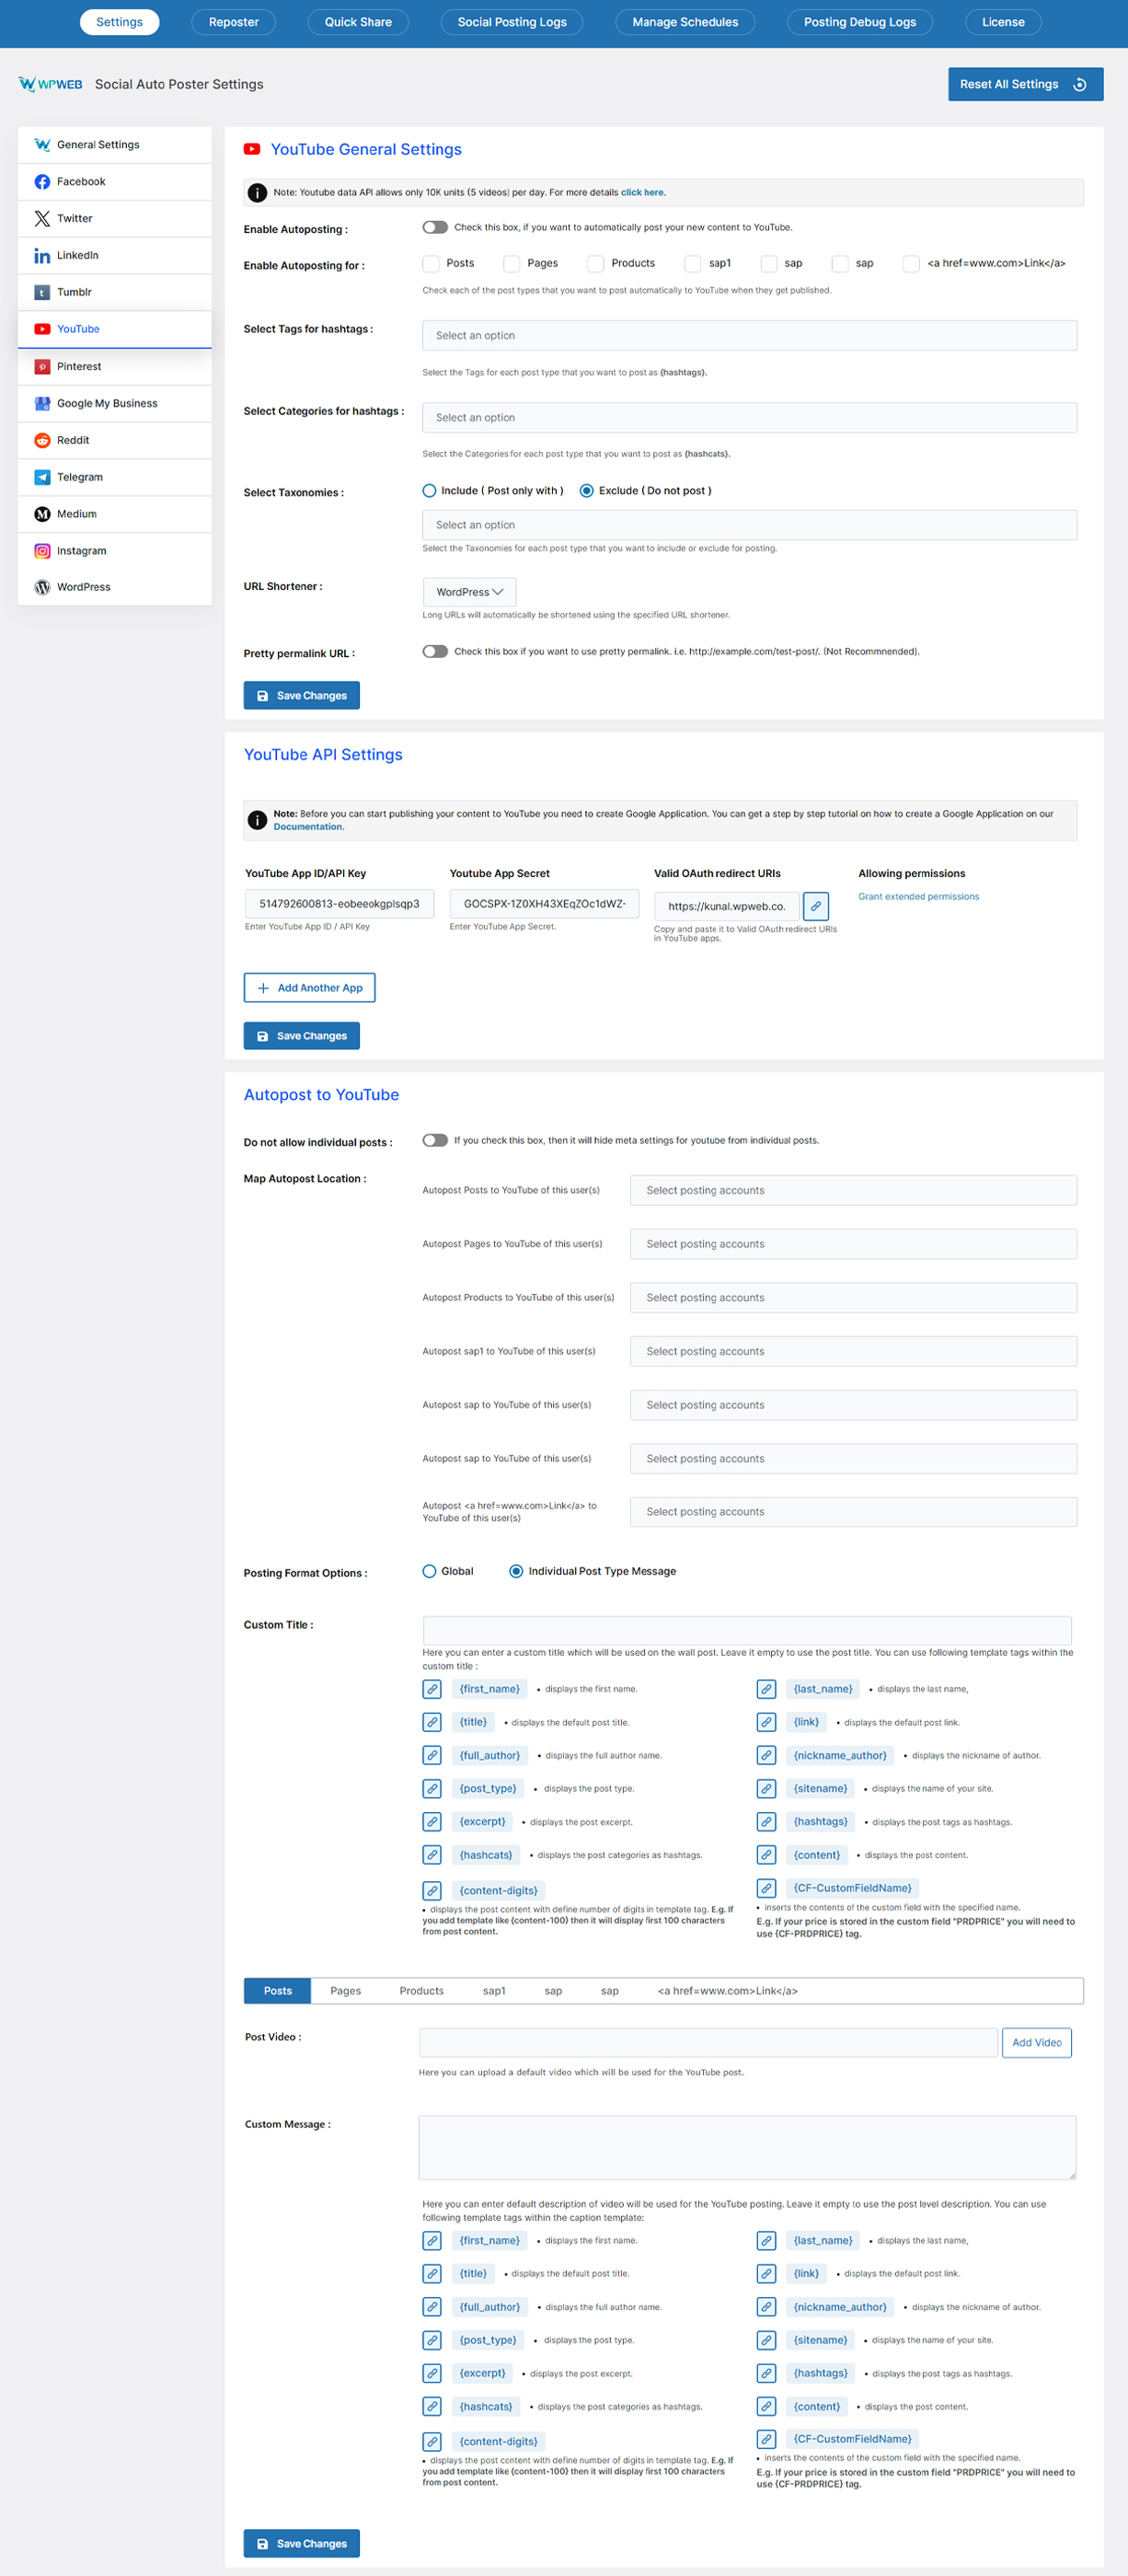Open Select Taxonomies option dropdown
This screenshot has height=2576, width=1128.
[x=749, y=525]
